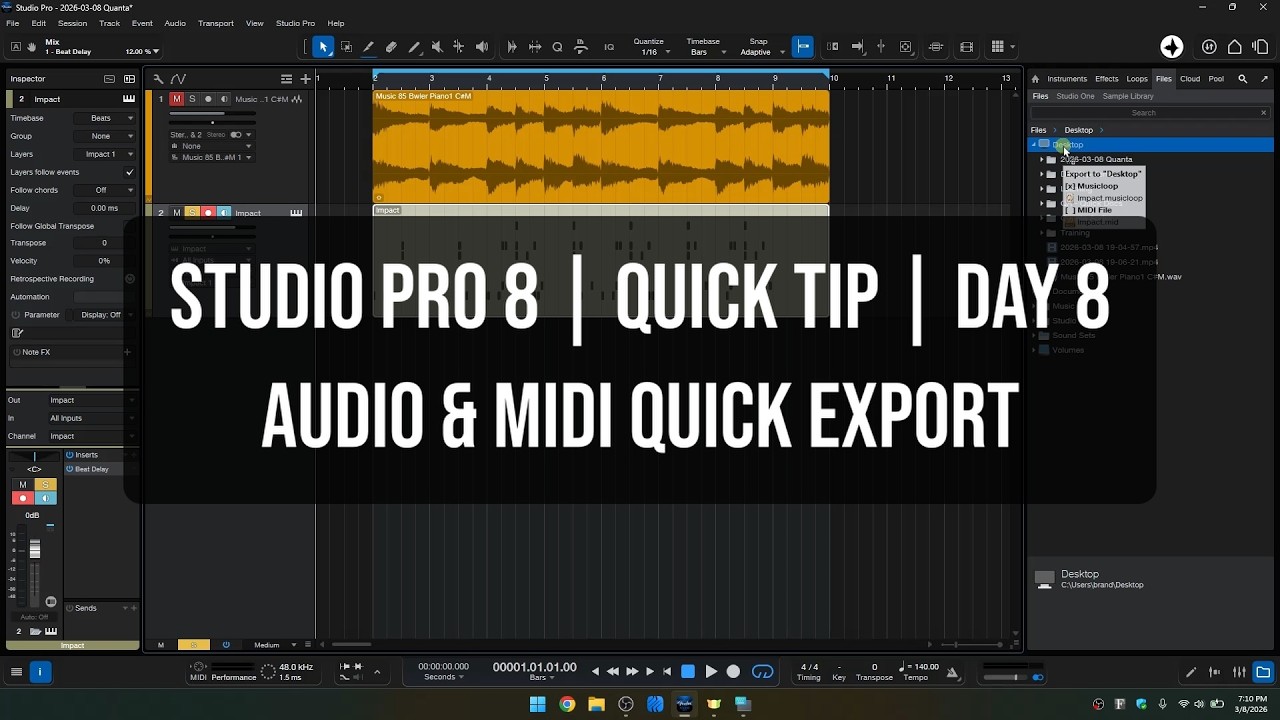Viewport: 1280px width, 720px height.
Task: Click the browser Search field
Action: [1150, 113]
